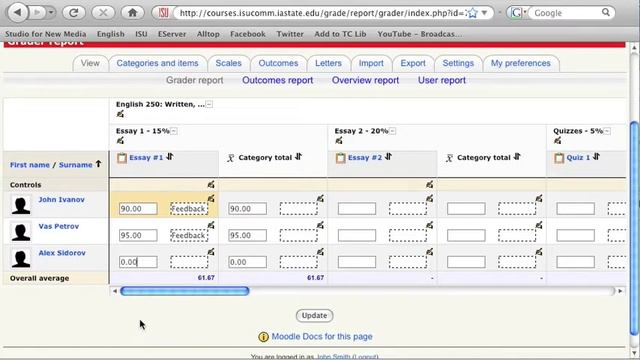Sort students by First name
The height and width of the screenshot is (360, 640).
pyautogui.click(x=30, y=165)
